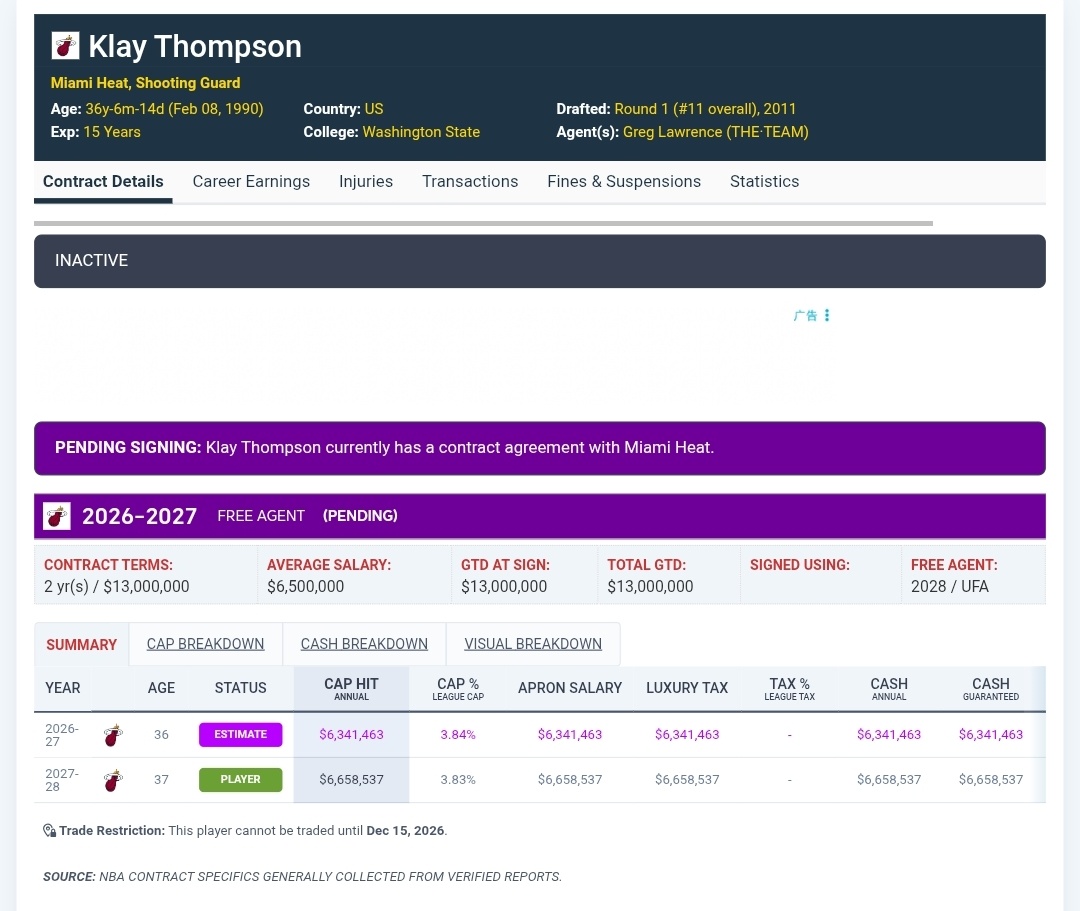View the Statistics tab
The height and width of the screenshot is (911, 1080).
(765, 181)
